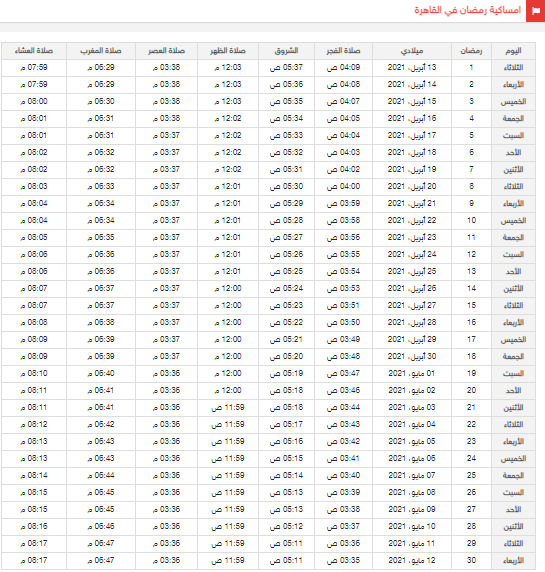Select the صلاة المغرب column header
545x572 pixels.
point(101,51)
